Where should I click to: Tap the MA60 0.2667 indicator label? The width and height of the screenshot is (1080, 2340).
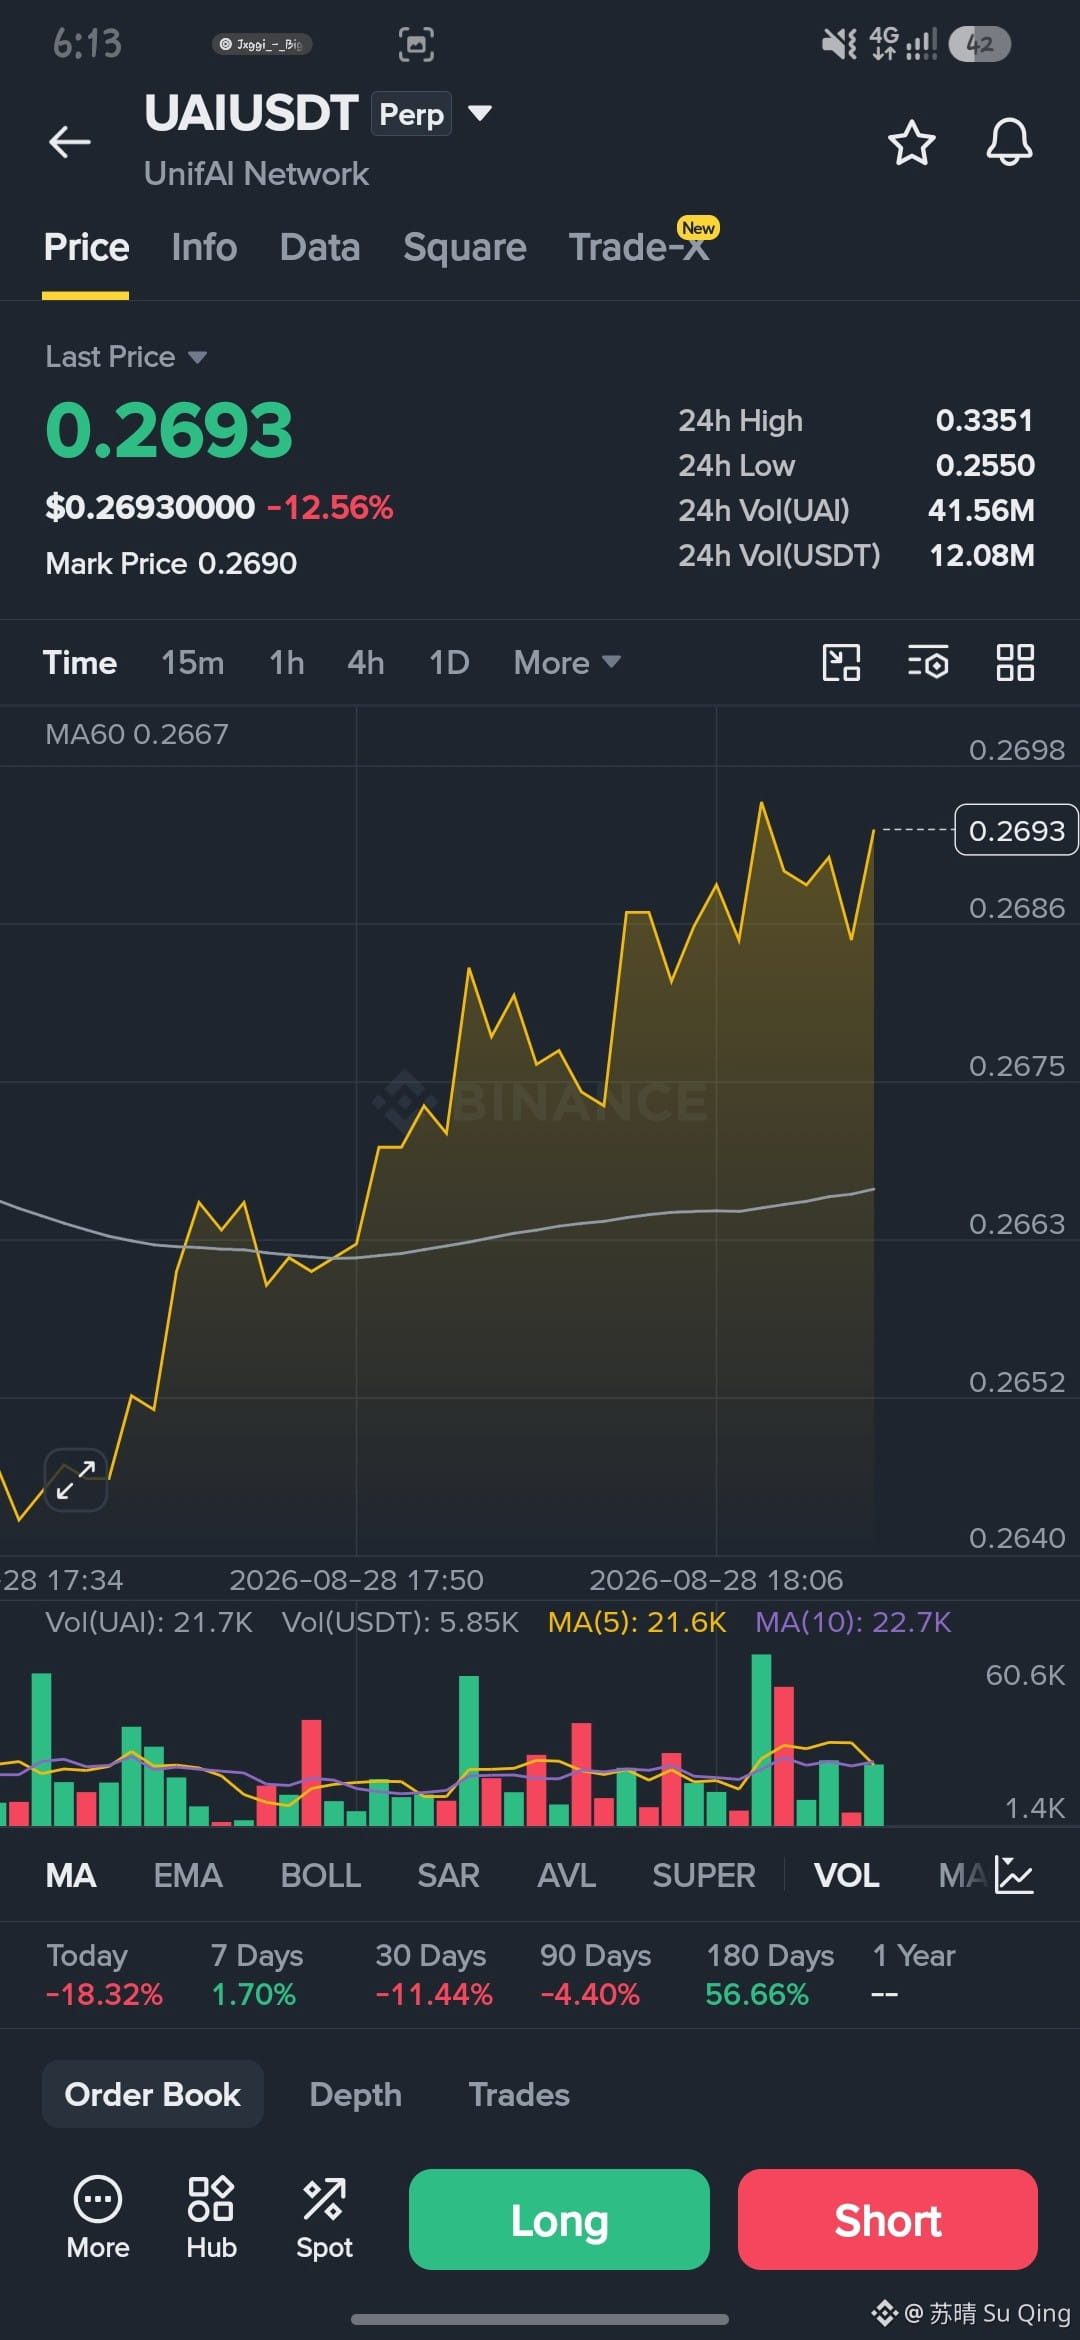coord(137,734)
